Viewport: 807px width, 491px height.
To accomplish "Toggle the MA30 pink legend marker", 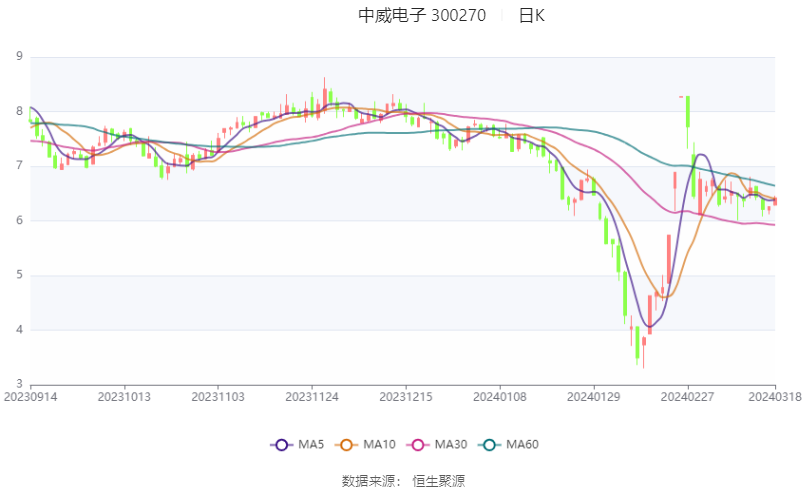I will 418,445.
